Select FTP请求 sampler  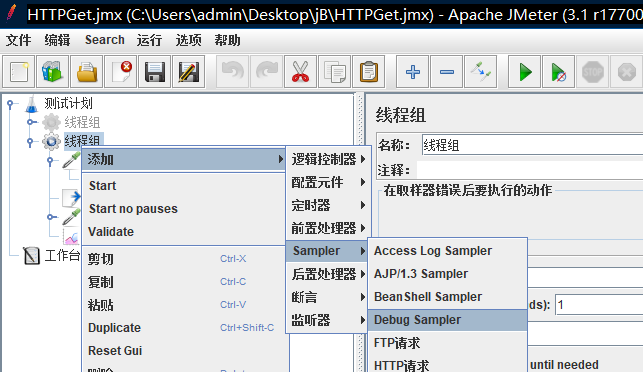[447, 342]
